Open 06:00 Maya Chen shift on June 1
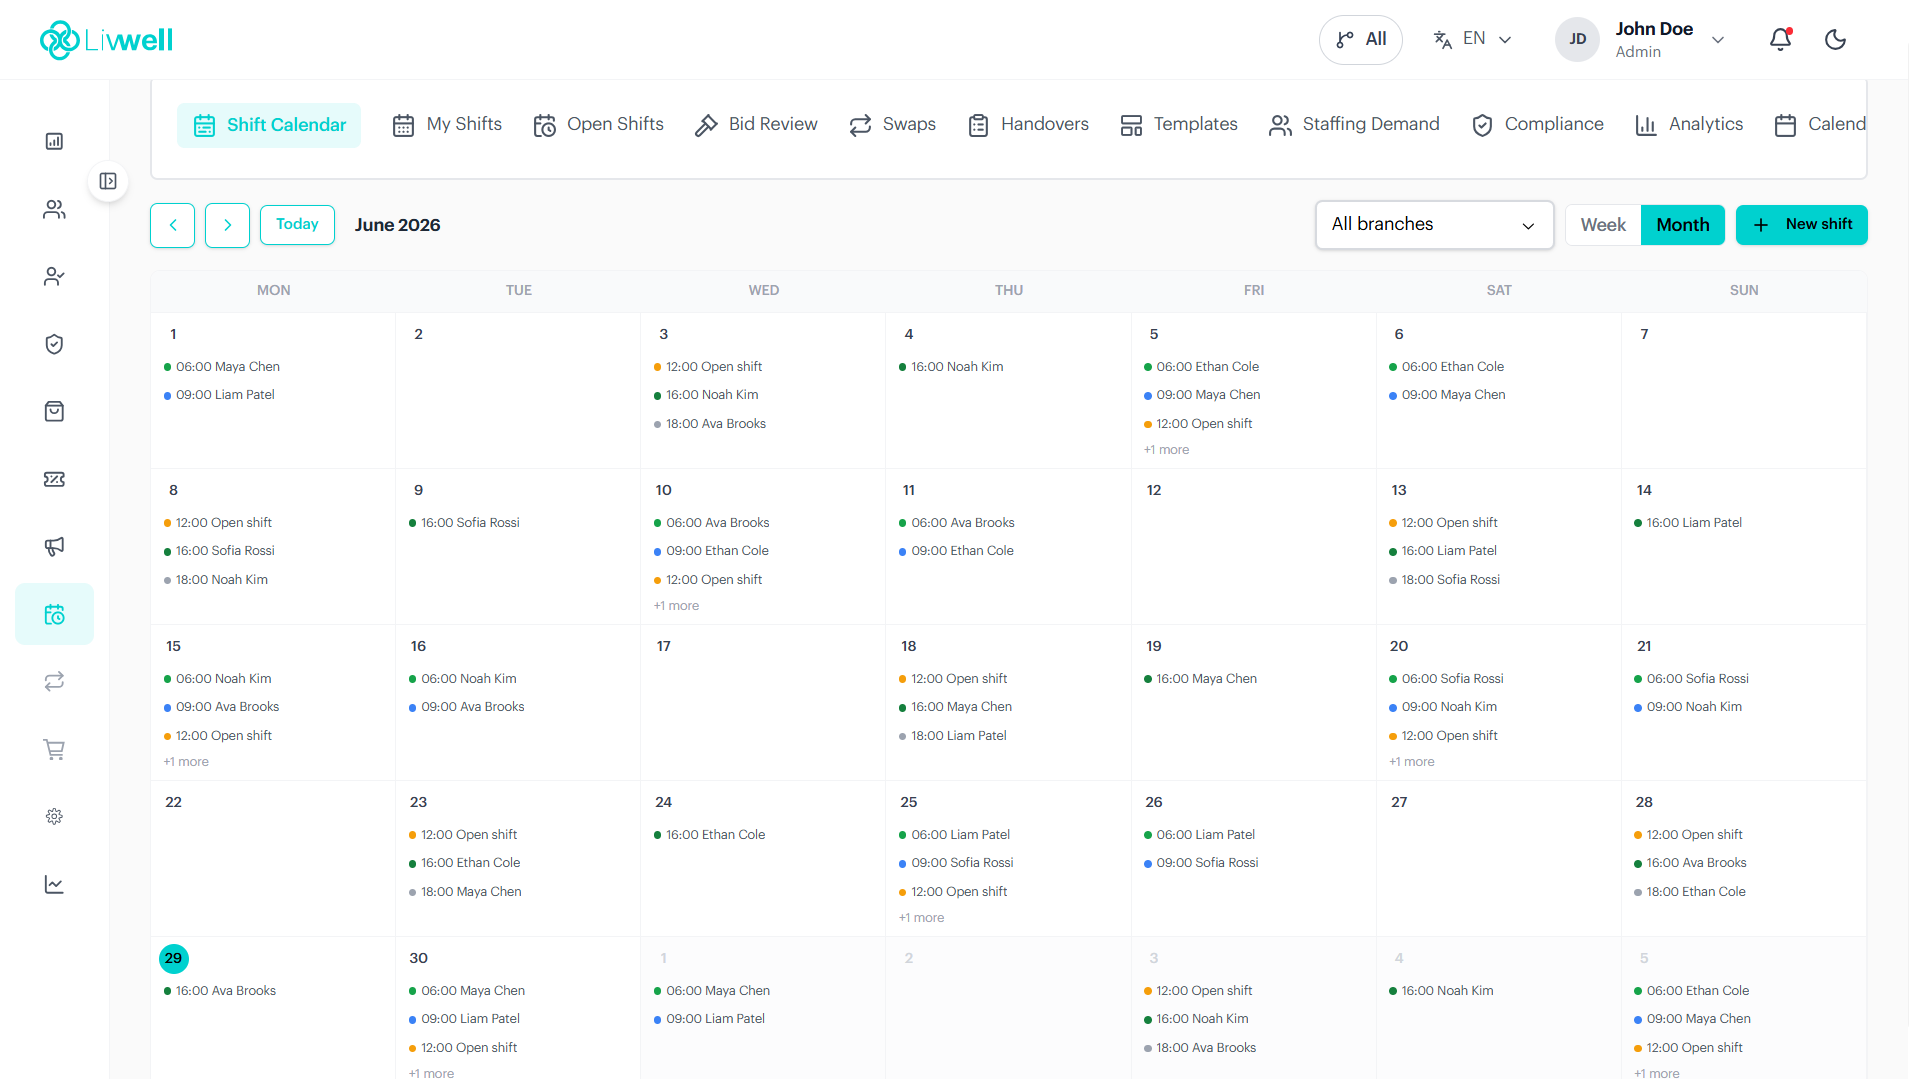Viewport: 1909px width, 1079px height. (x=222, y=367)
